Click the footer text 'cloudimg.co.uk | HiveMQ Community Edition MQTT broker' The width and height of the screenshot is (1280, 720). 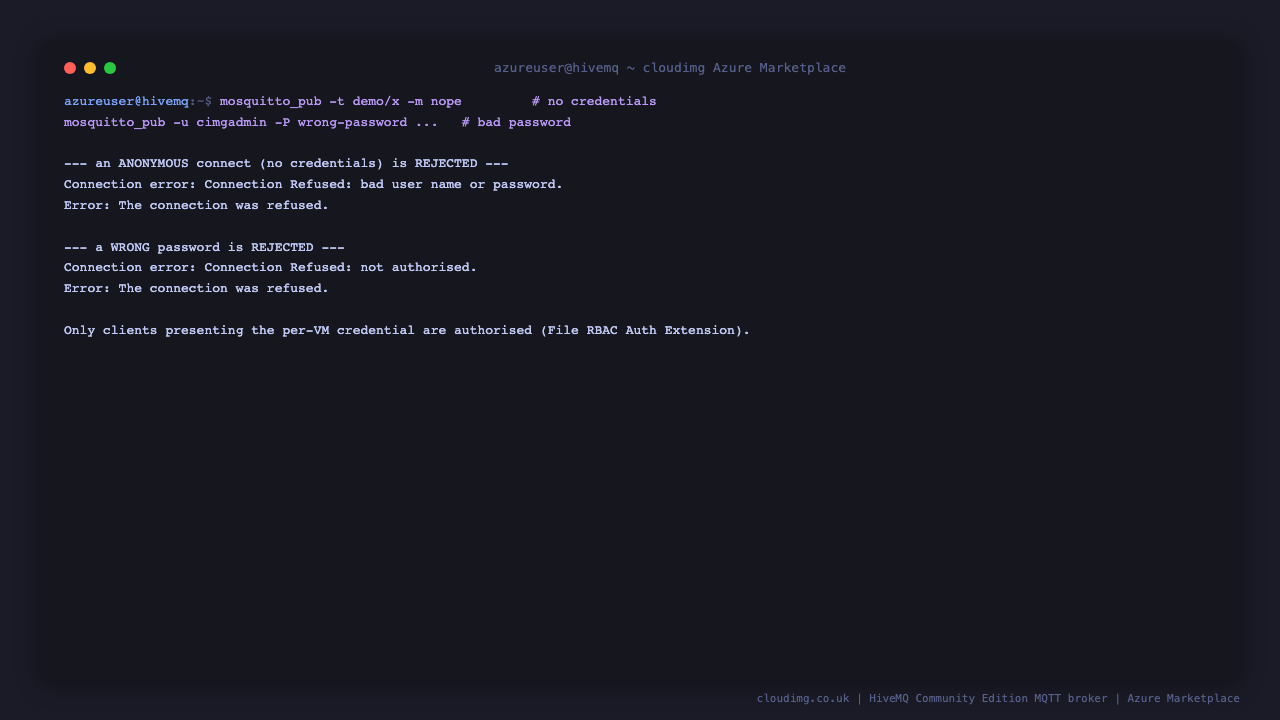point(932,698)
